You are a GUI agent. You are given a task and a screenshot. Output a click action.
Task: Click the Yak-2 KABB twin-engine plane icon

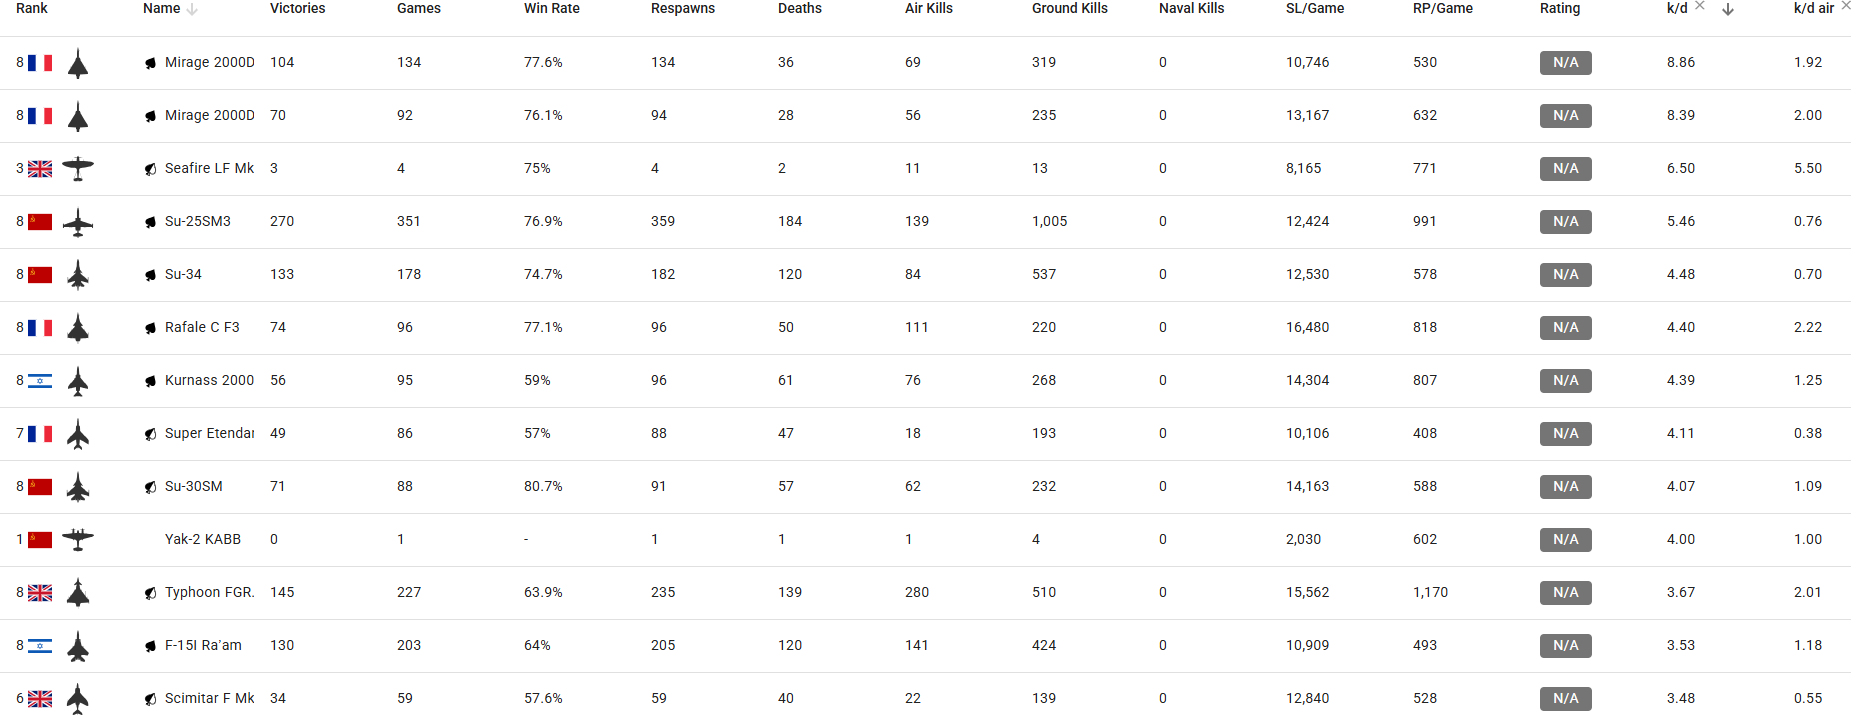click(x=78, y=539)
